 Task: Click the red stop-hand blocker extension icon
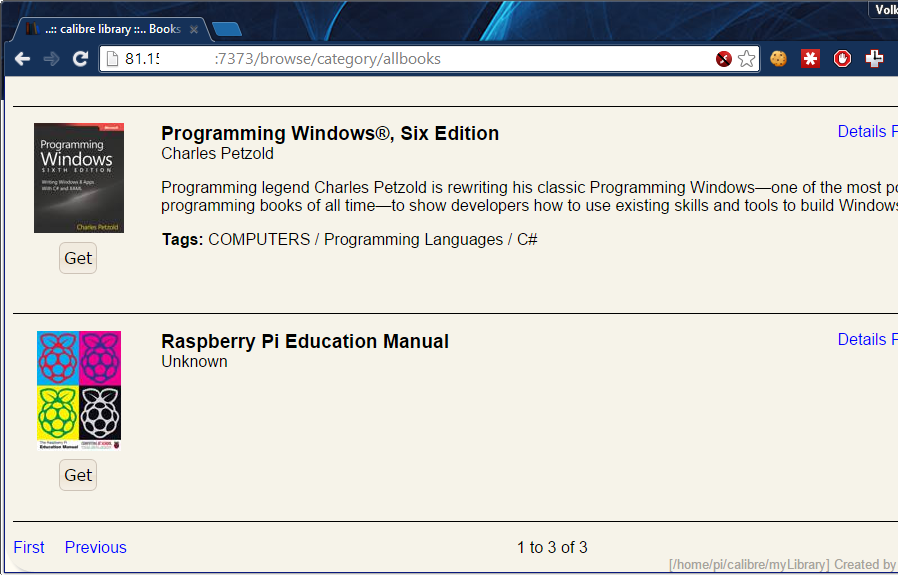click(x=842, y=59)
